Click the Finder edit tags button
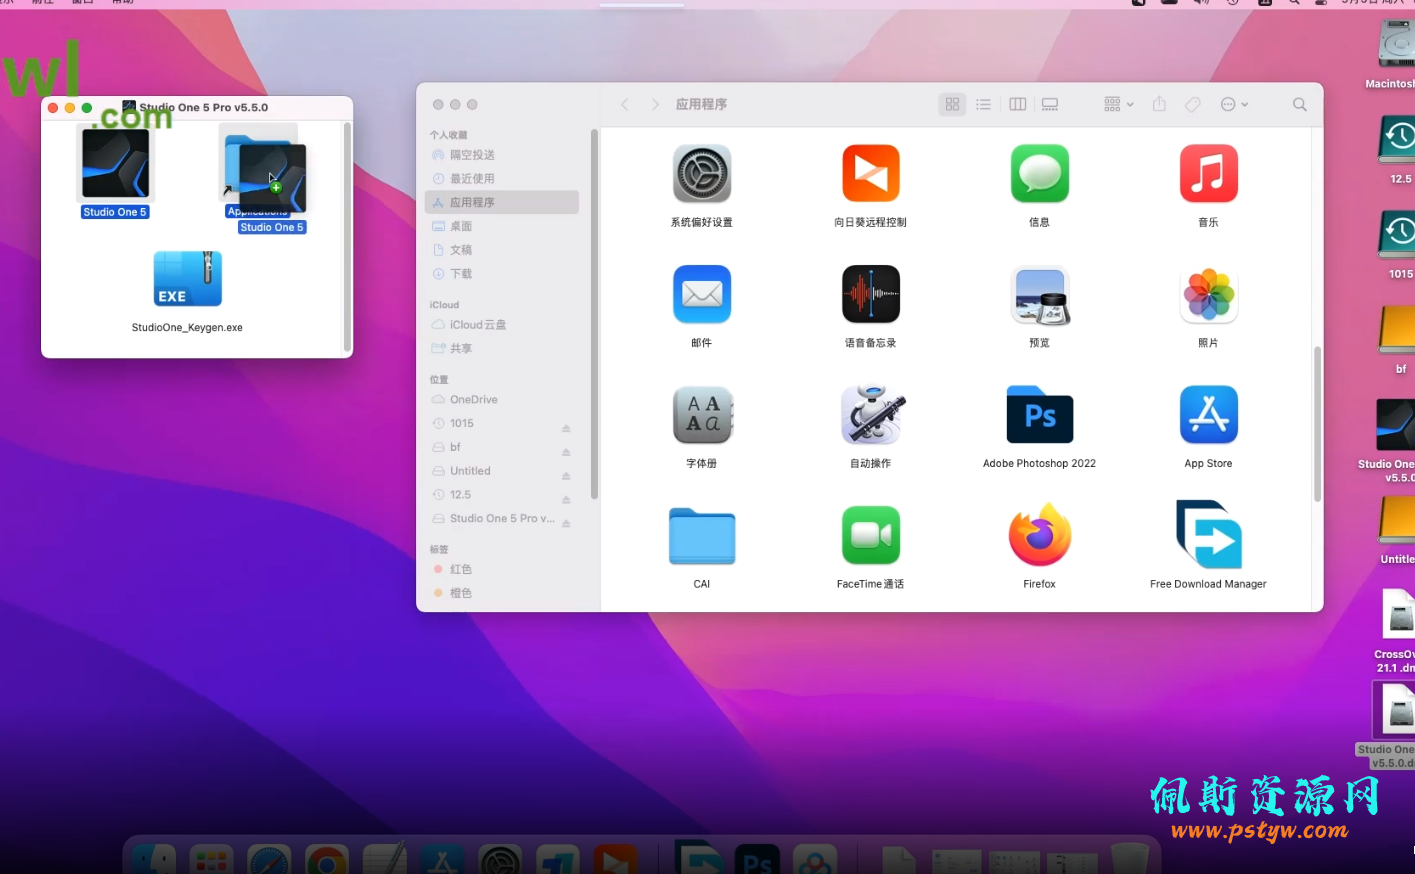The width and height of the screenshot is (1415, 874). point(1193,104)
